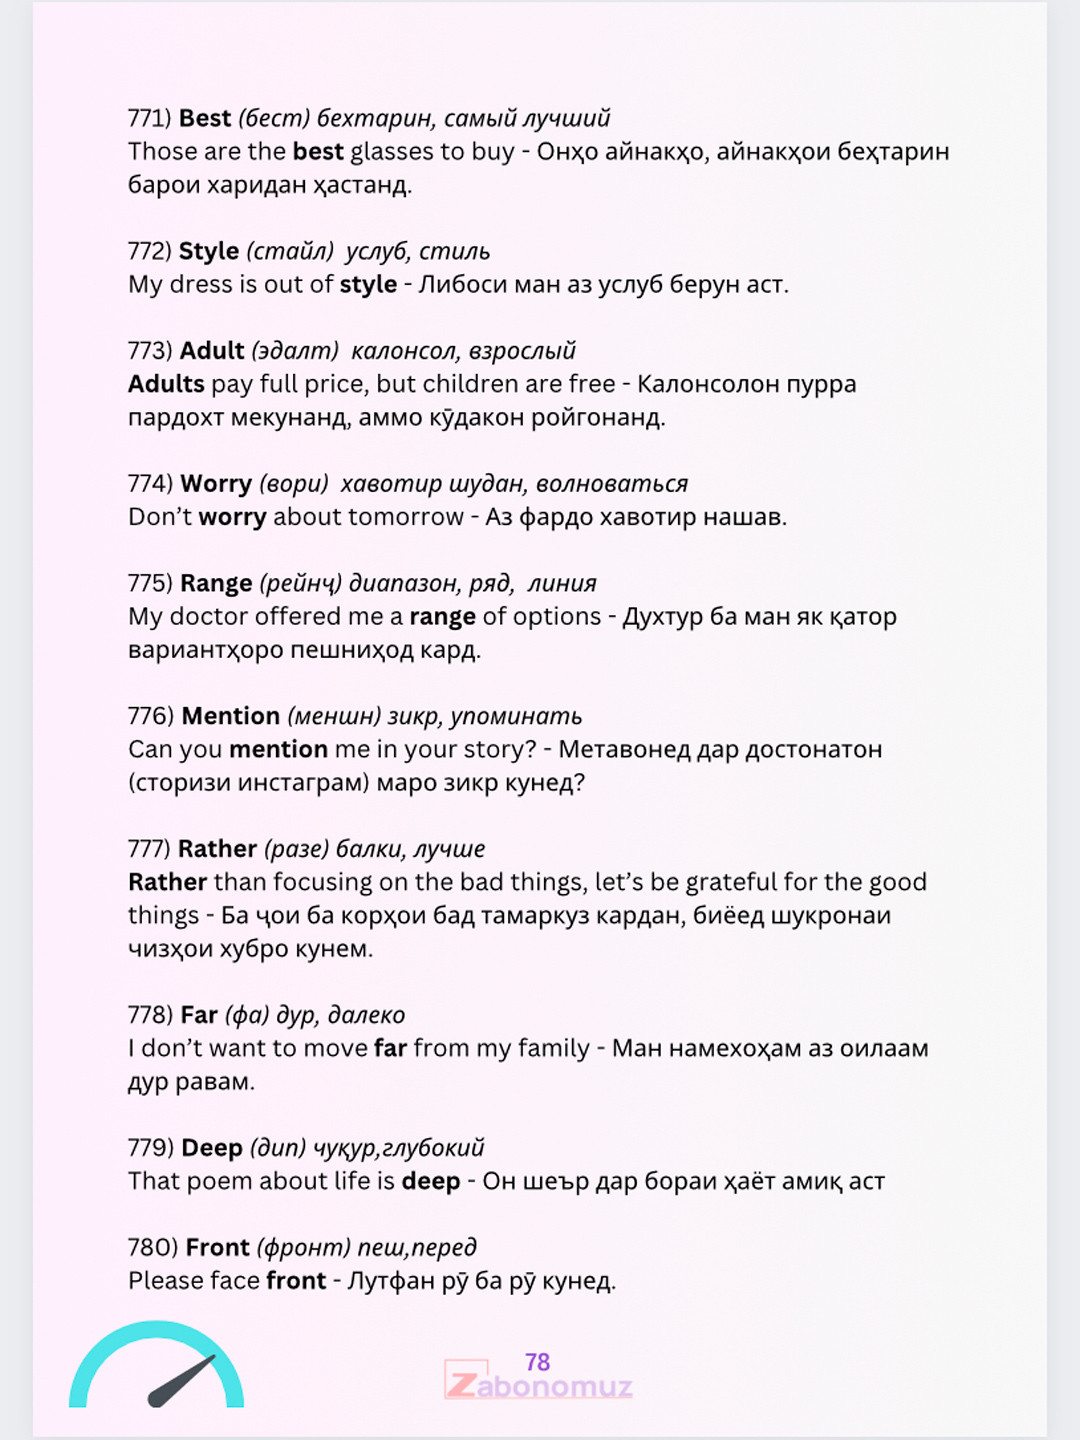This screenshot has width=1080, height=1440.
Task: Click the sentence "Don't worry about tomorrow"
Action: [x=296, y=517]
